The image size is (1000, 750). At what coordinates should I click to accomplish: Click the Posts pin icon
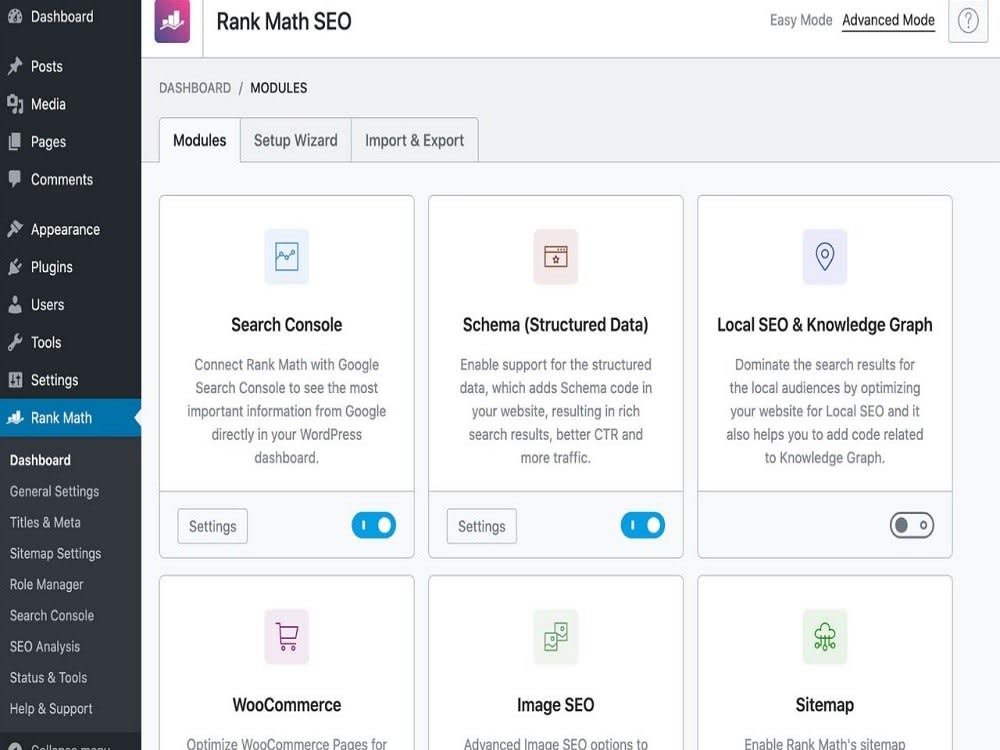[x=15, y=66]
